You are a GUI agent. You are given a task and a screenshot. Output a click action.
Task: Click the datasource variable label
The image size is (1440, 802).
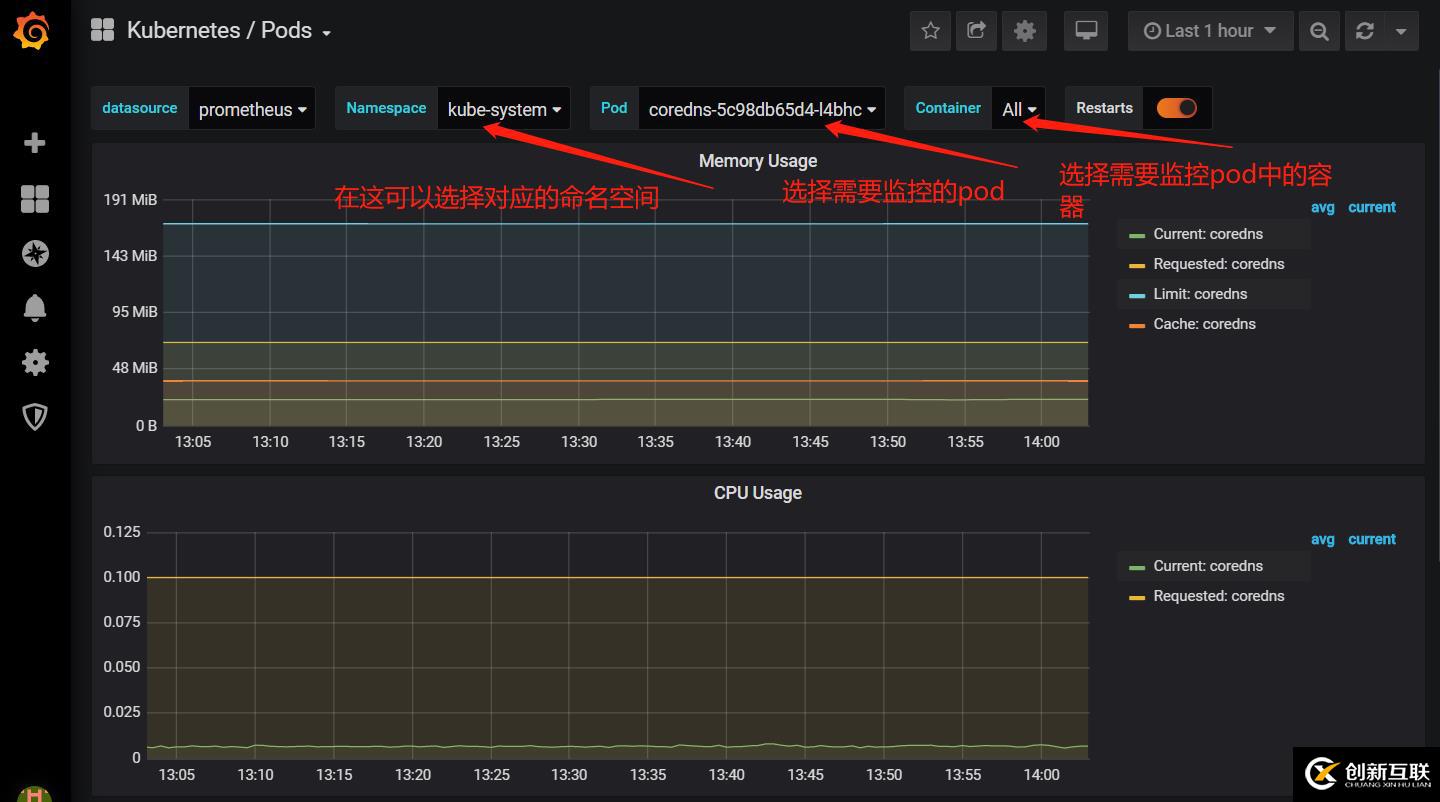tap(140, 108)
